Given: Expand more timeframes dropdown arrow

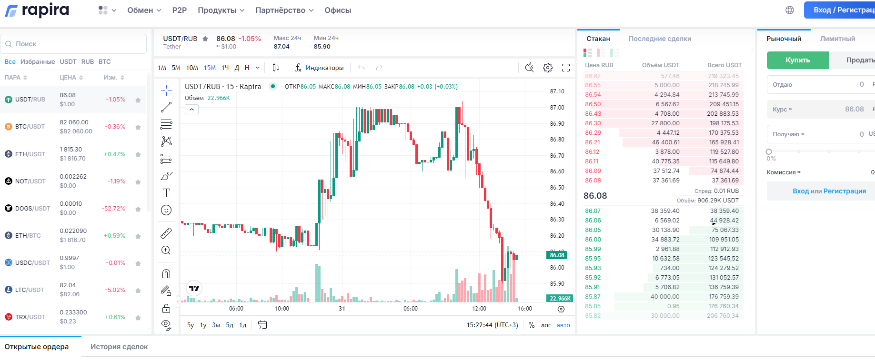Looking at the screenshot, I should pyautogui.click(x=257, y=67).
